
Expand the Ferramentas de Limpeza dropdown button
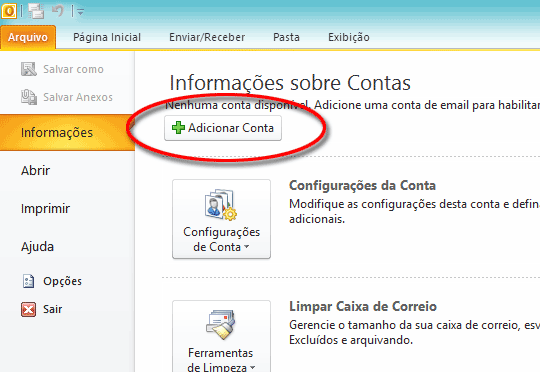[x=221, y=336]
